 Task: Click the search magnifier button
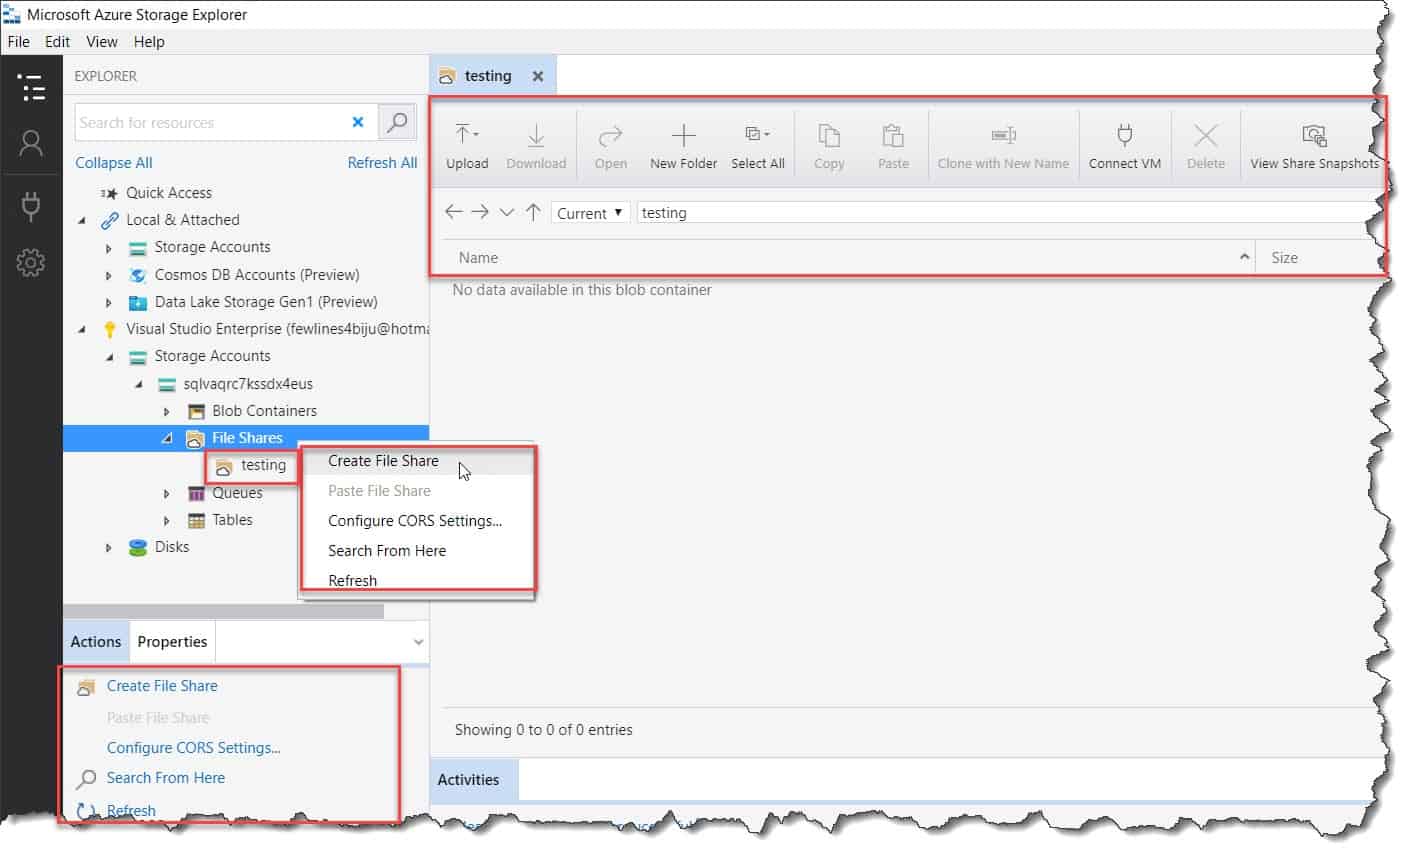click(x=397, y=122)
